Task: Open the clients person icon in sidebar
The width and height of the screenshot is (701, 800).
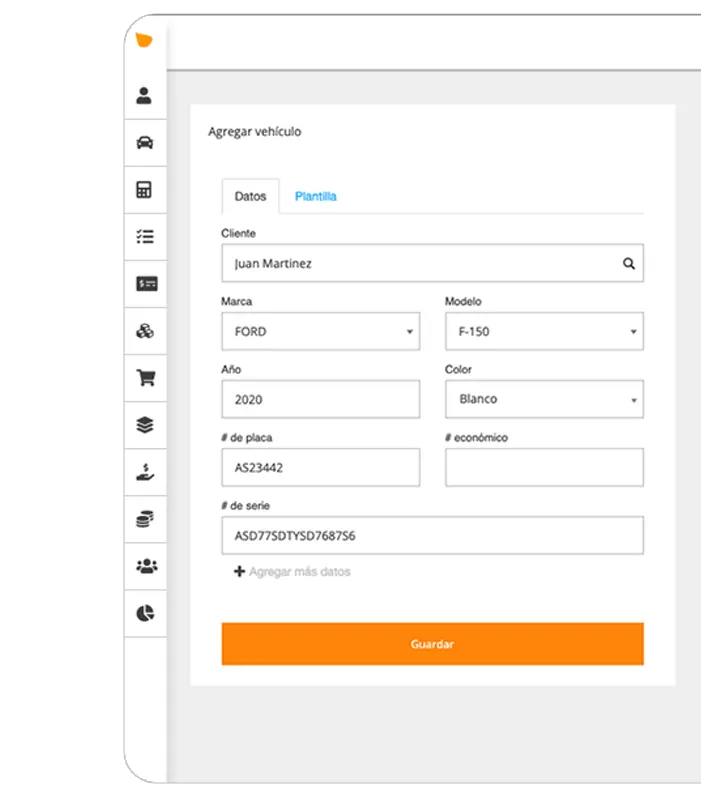Action: [144, 95]
